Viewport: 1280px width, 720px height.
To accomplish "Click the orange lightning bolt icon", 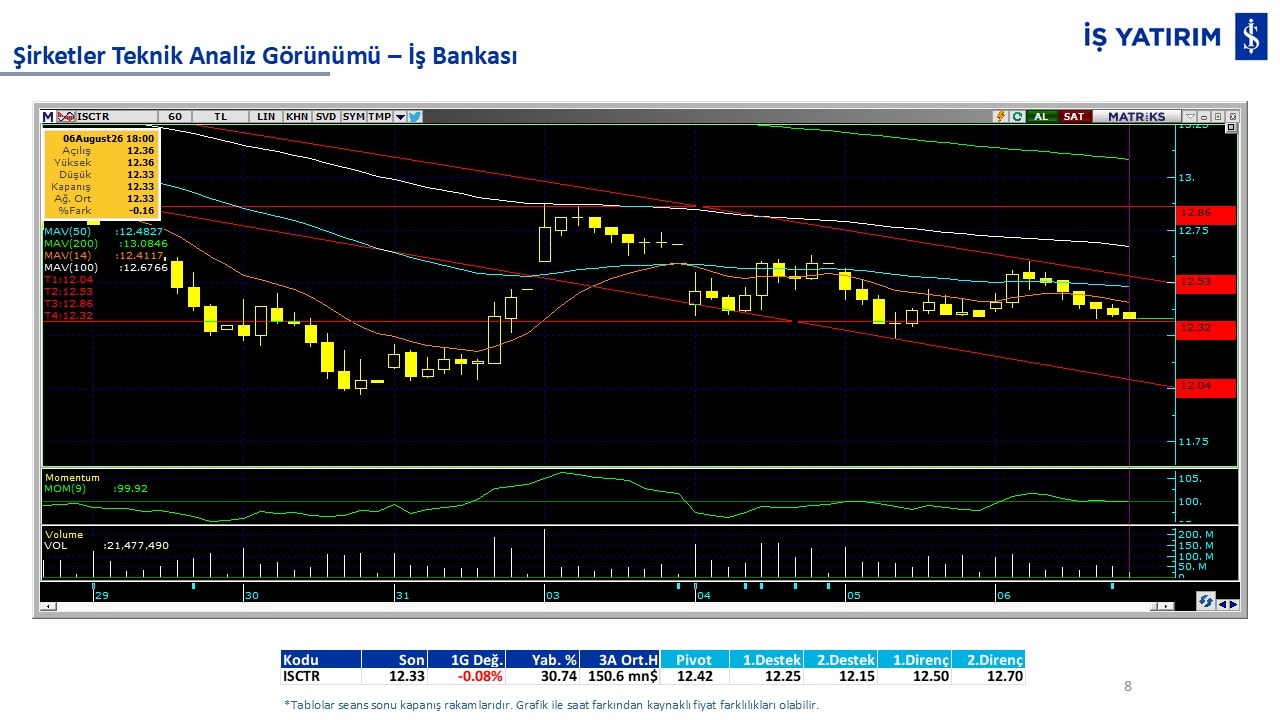I will (x=999, y=116).
